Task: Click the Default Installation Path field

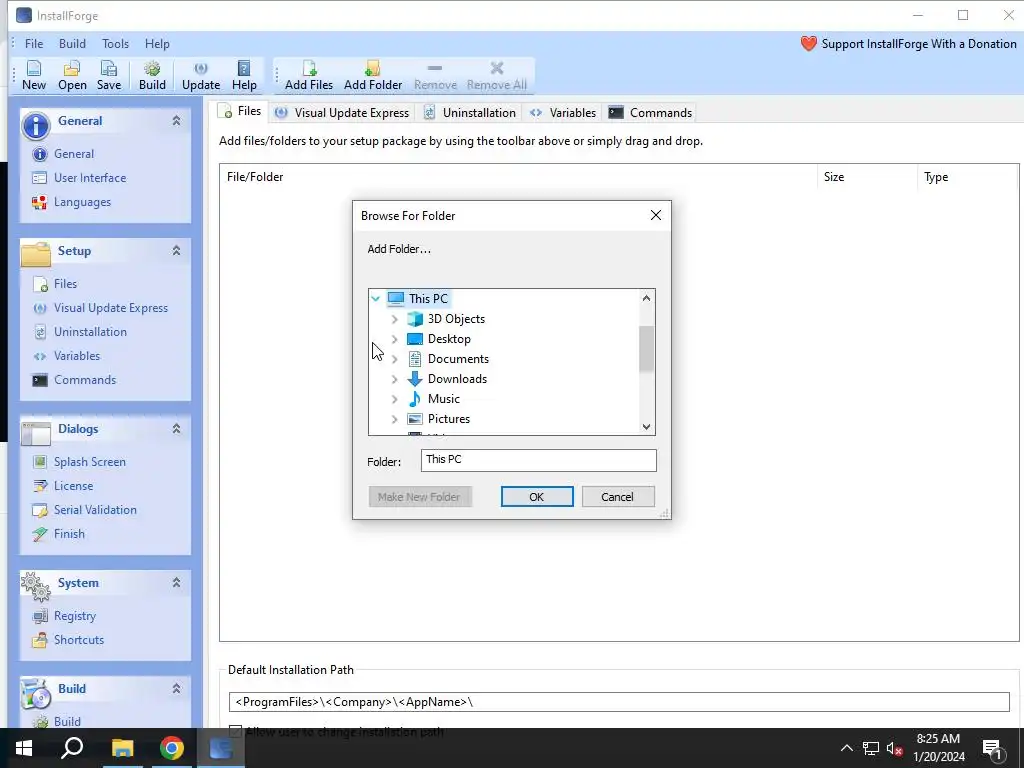Action: coord(619,702)
